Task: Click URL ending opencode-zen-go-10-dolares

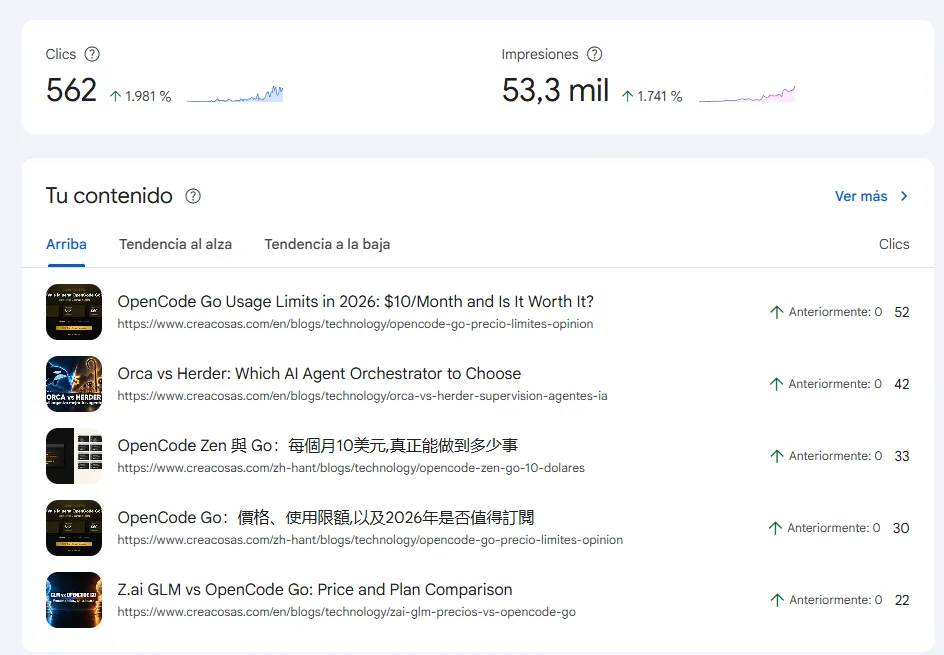Action: [351, 468]
